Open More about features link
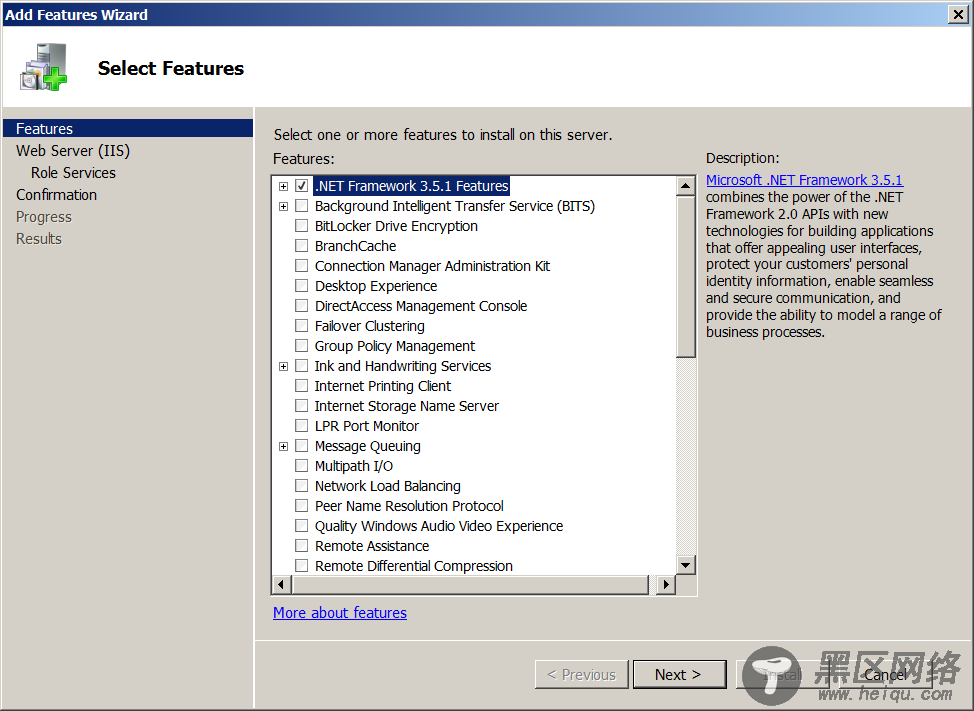This screenshot has width=974, height=711. 340,613
